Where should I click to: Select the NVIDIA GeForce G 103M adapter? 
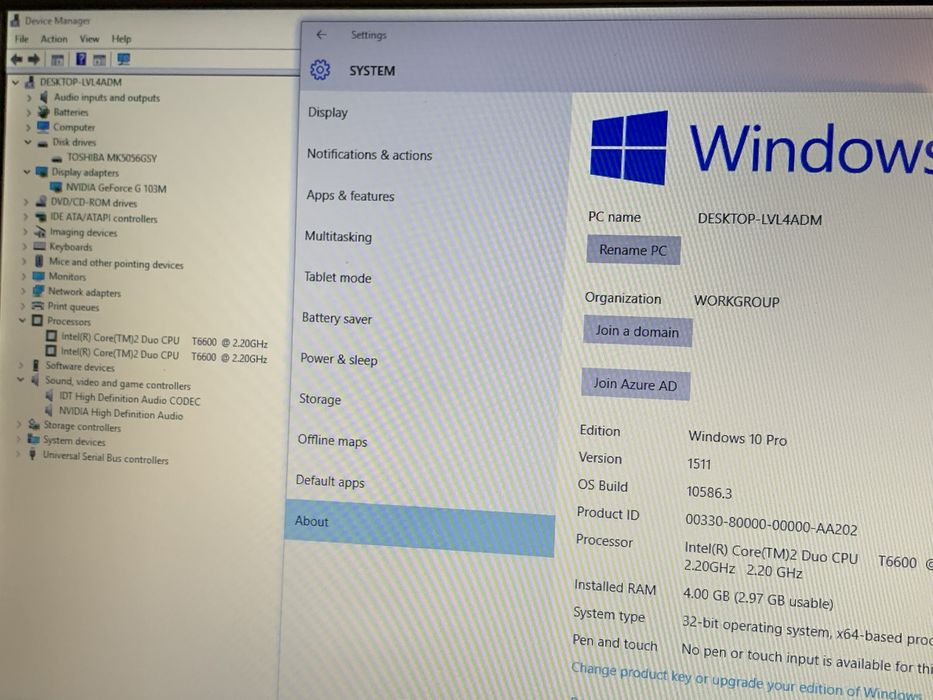click(116, 188)
